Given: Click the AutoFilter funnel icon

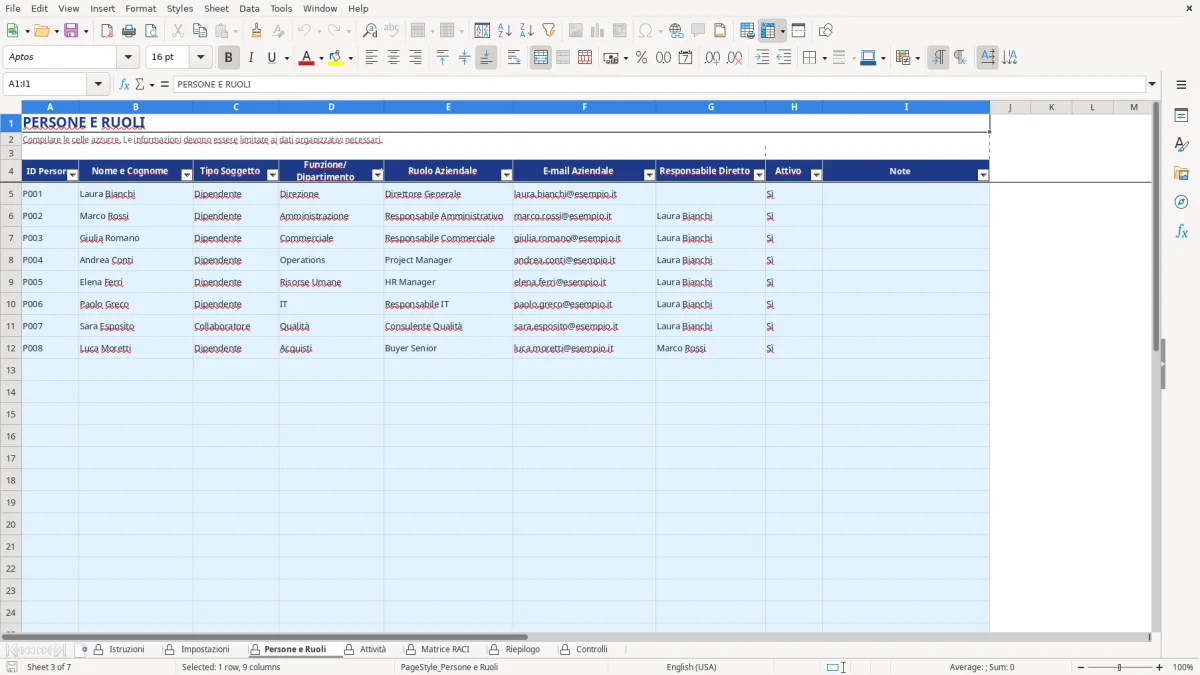Looking at the screenshot, I should 548,31.
